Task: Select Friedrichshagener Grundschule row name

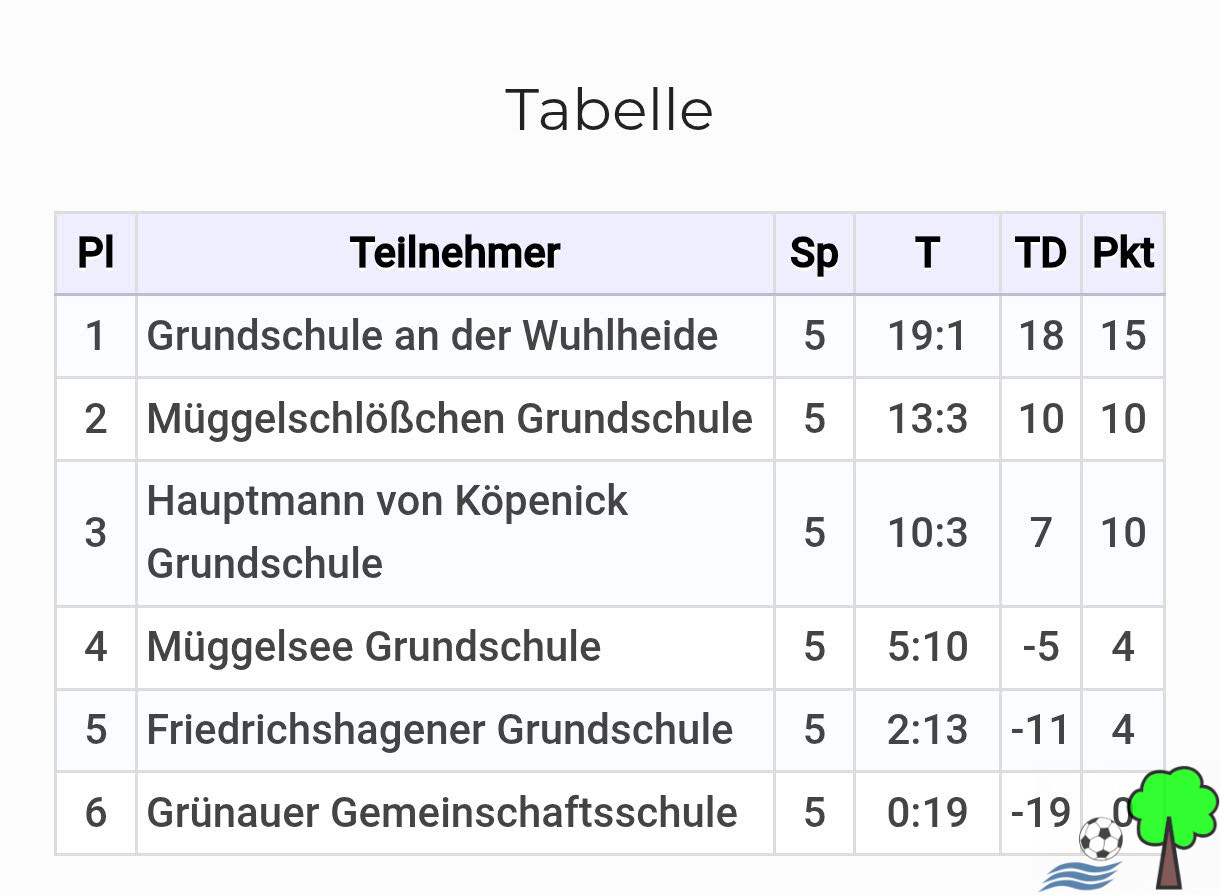Action: click(x=439, y=730)
